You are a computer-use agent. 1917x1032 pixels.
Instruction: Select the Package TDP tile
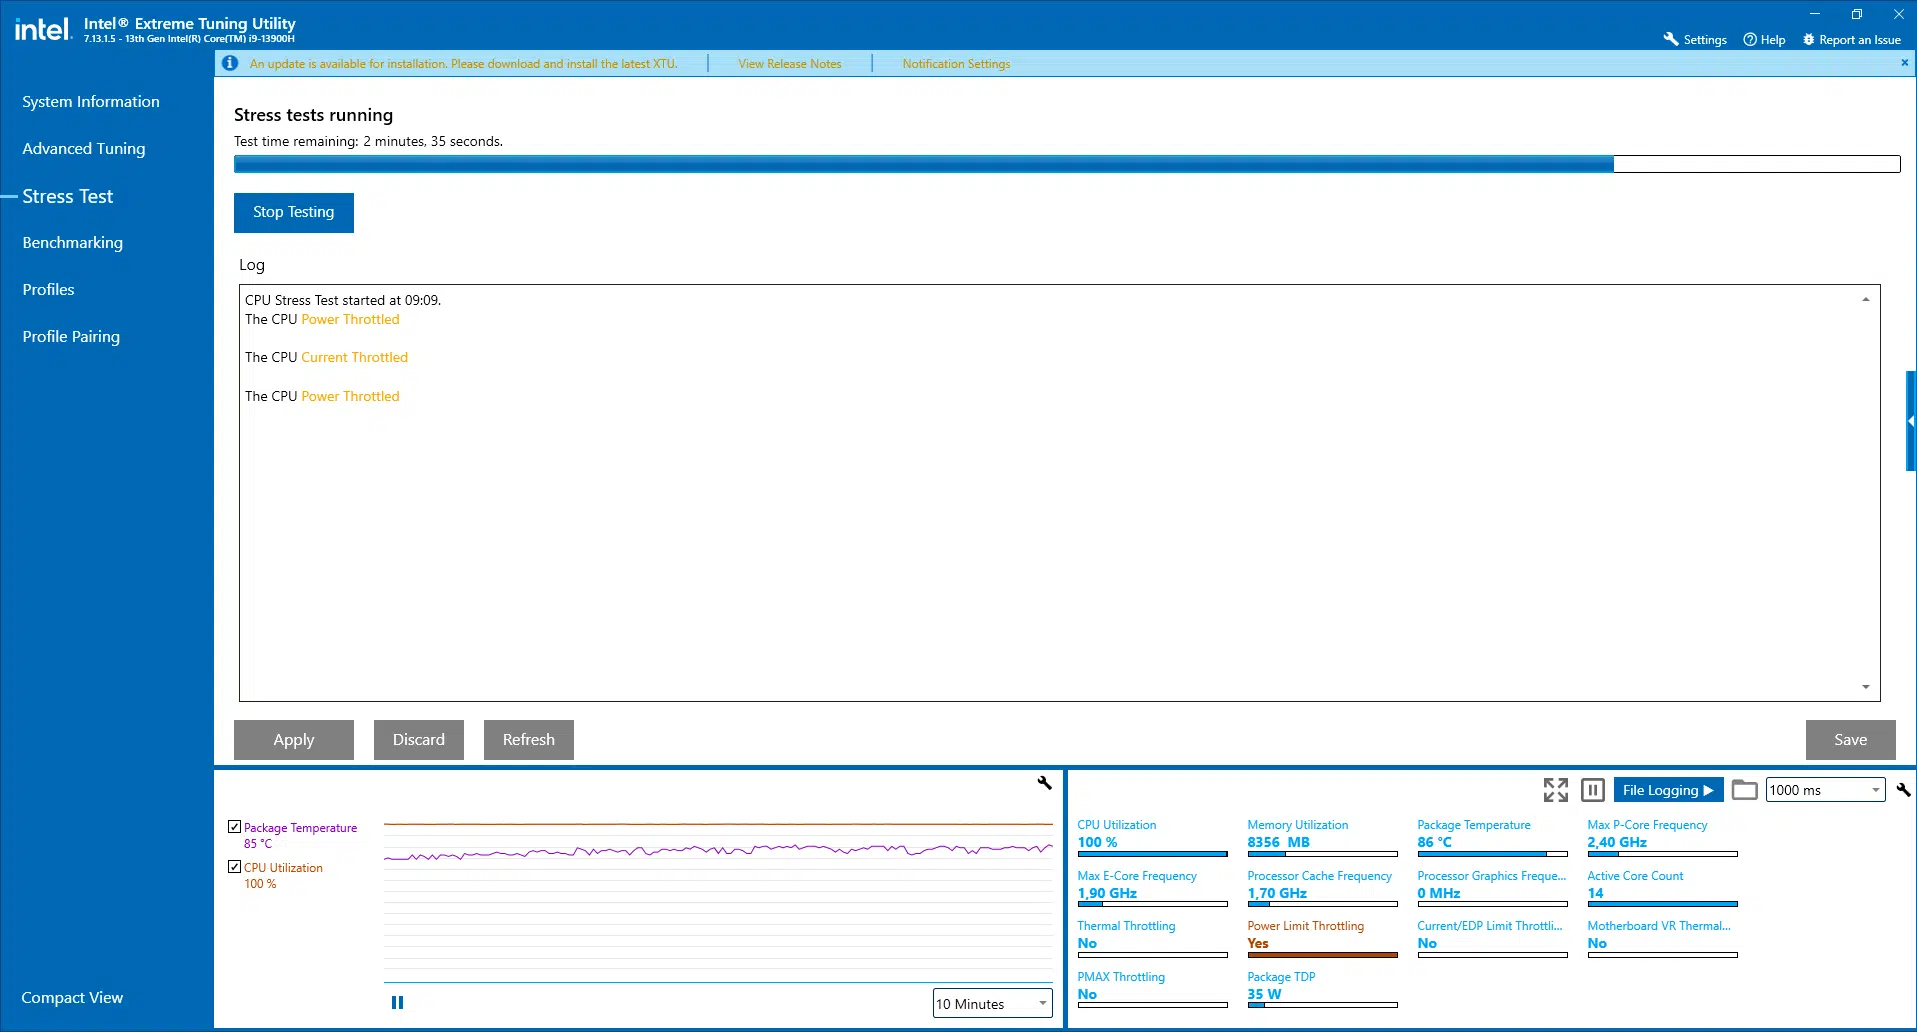pyautogui.click(x=1322, y=991)
